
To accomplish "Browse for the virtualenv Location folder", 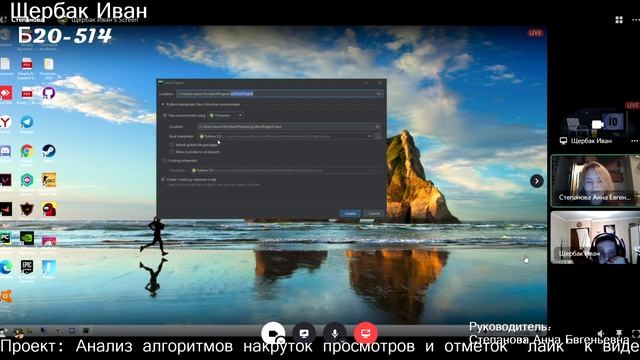I will (378, 127).
